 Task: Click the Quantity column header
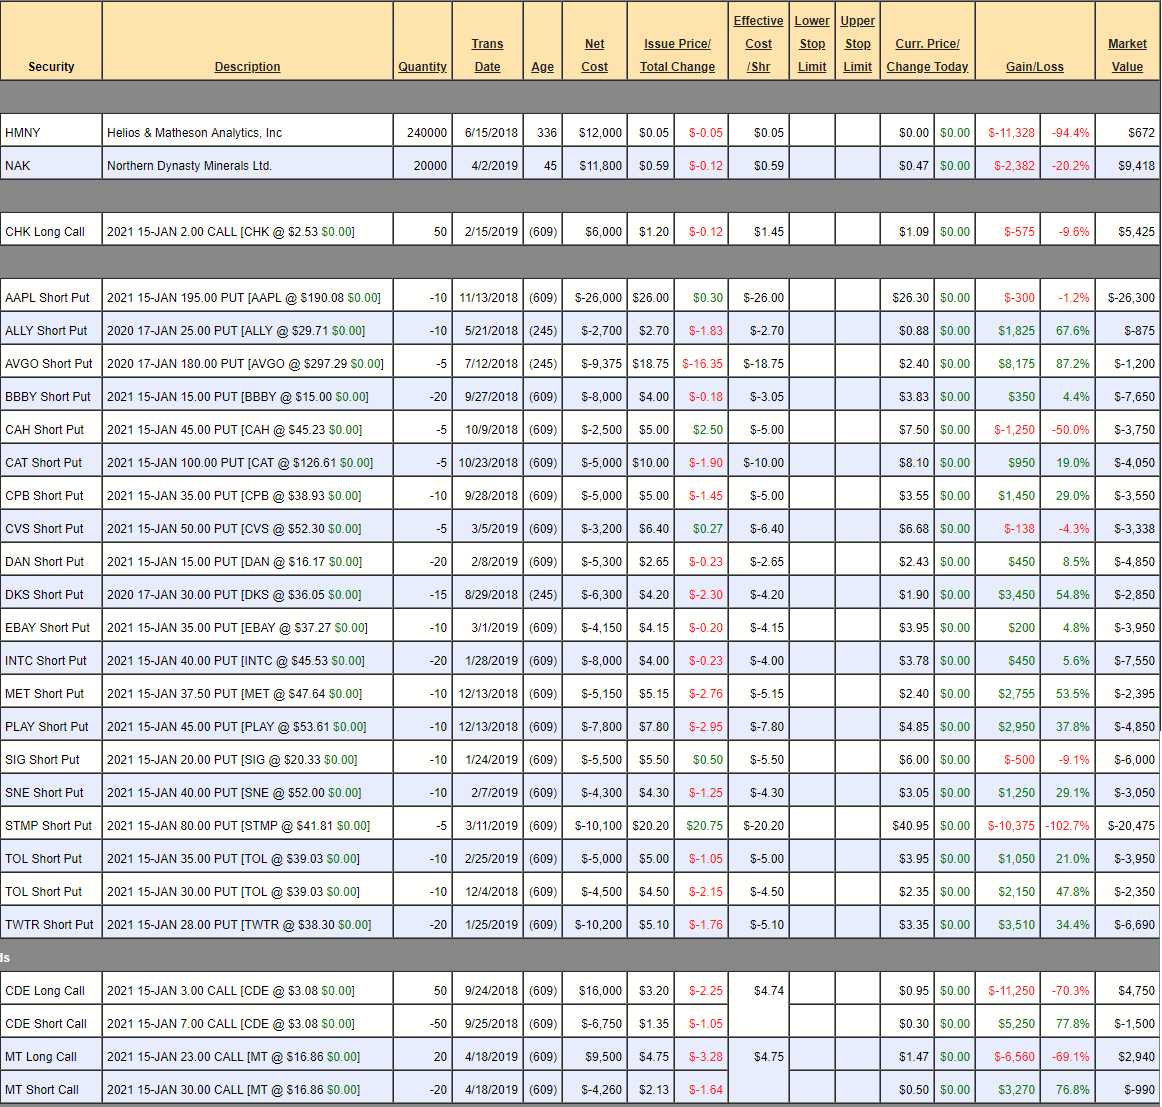point(422,67)
